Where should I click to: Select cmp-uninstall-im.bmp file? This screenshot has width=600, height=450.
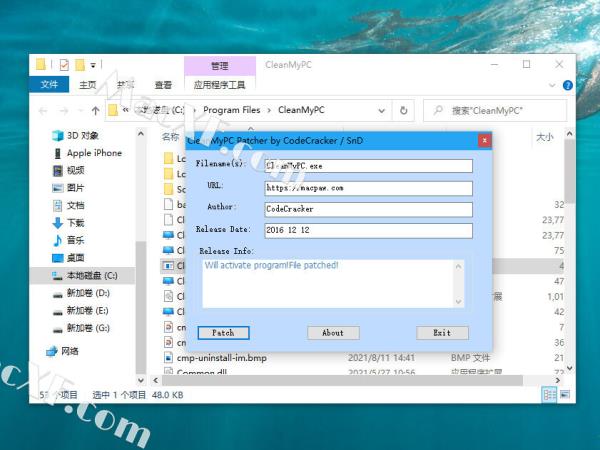coord(222,358)
